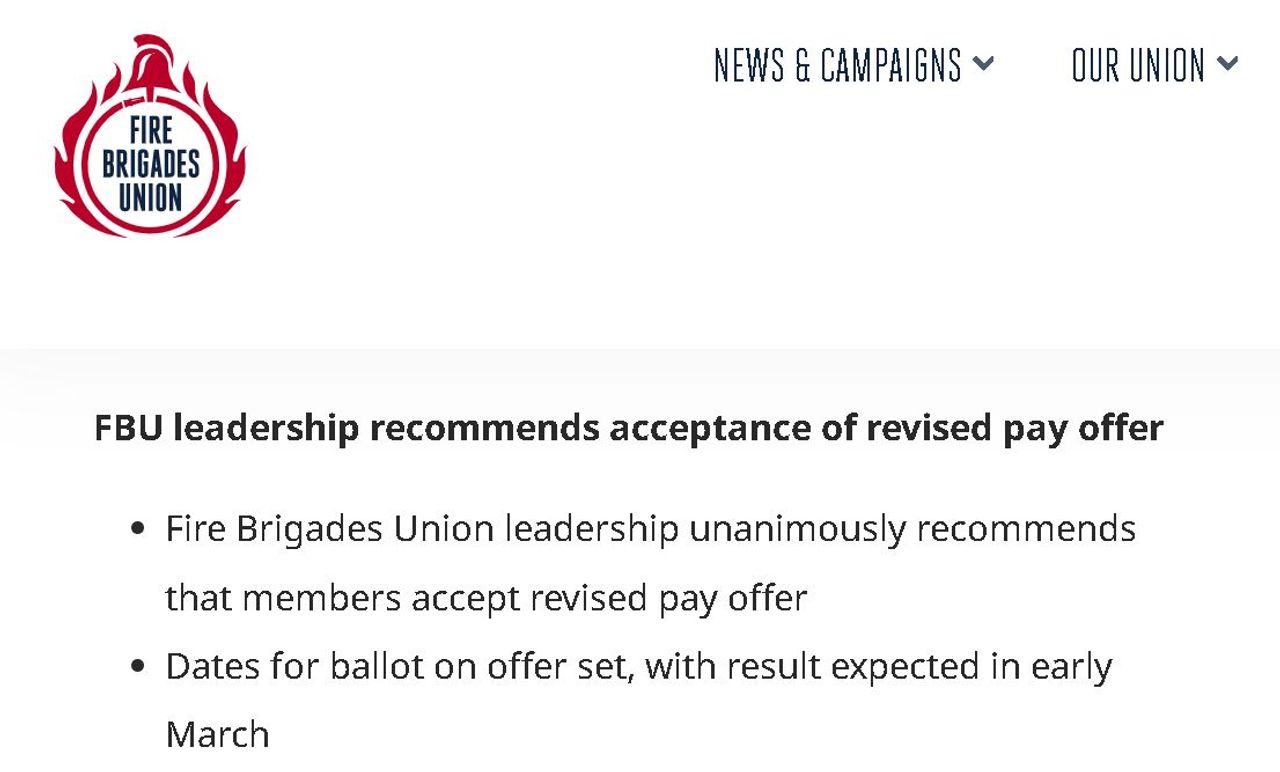Click the word March in the second bullet
This screenshot has height=772, width=1280.
(217, 735)
